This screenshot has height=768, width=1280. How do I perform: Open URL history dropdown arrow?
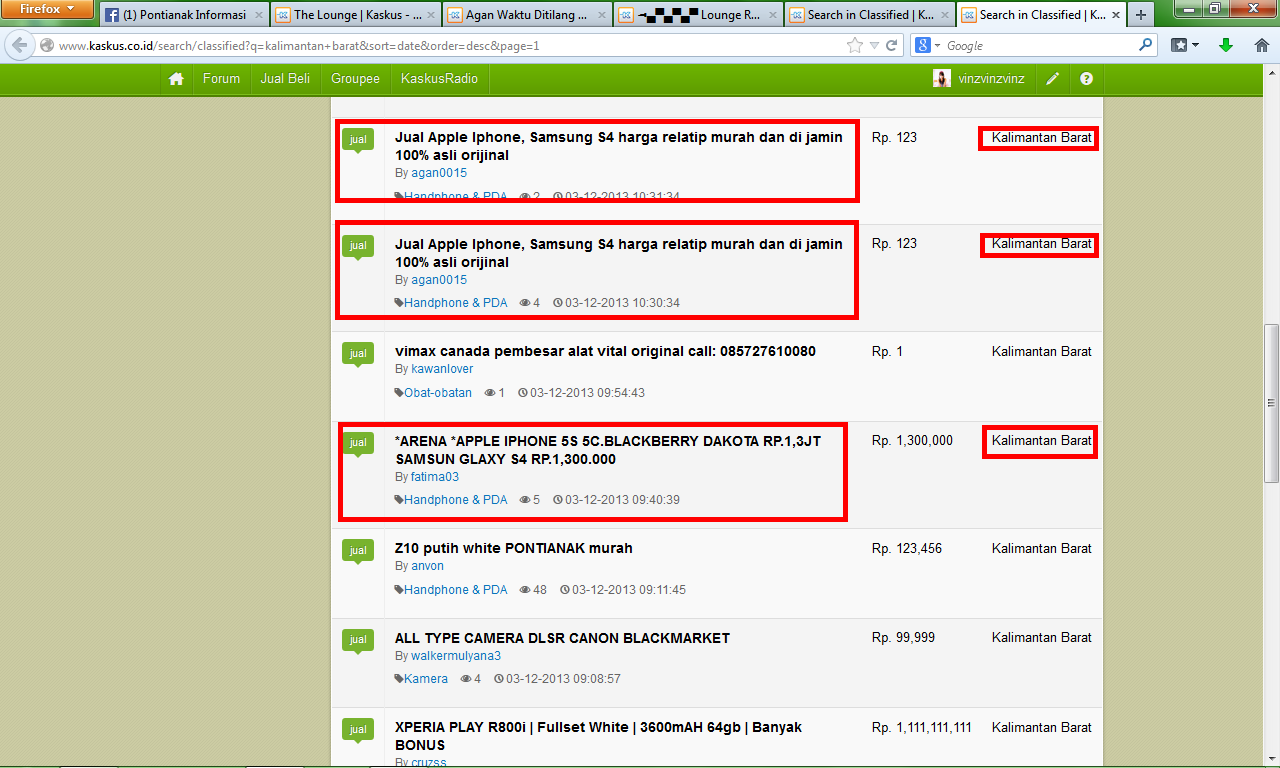tap(874, 46)
